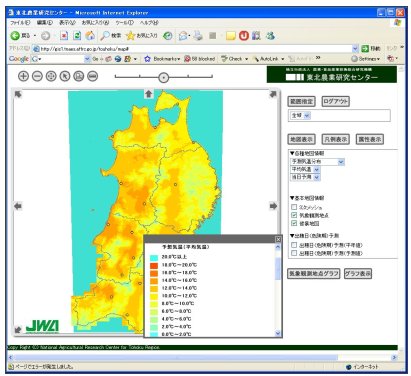Click the 気象観測地点グラフ button

point(313,274)
